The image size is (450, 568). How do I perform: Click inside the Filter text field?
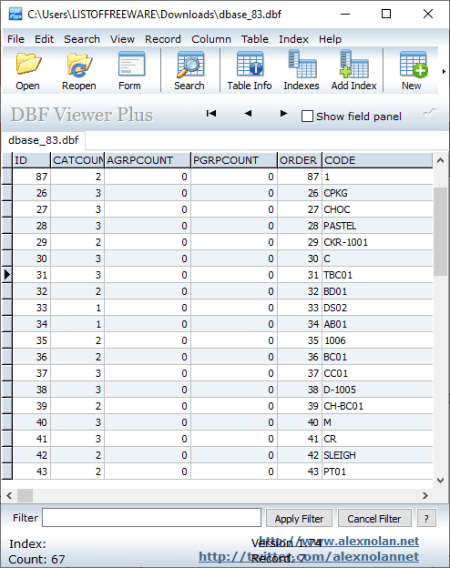pyautogui.click(x=151, y=518)
